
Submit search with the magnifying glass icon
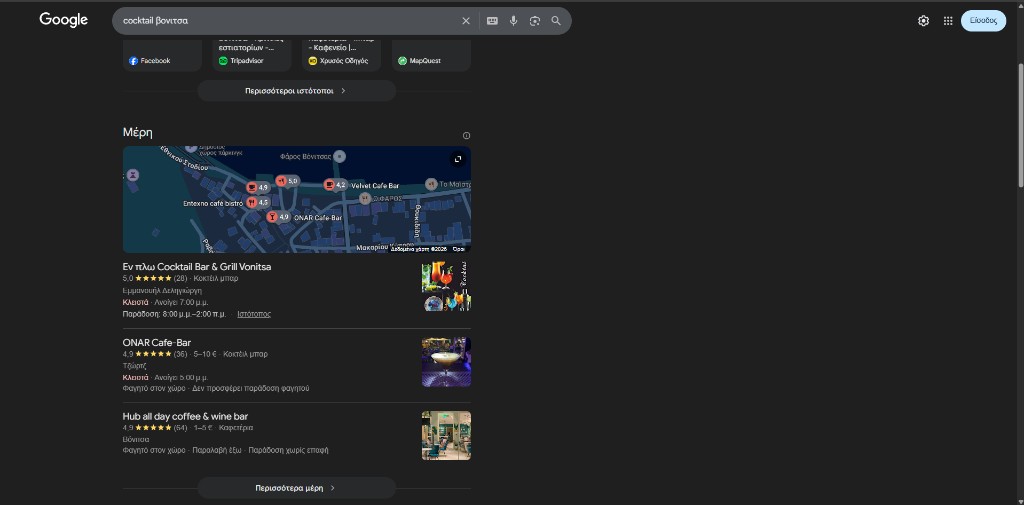(556, 21)
